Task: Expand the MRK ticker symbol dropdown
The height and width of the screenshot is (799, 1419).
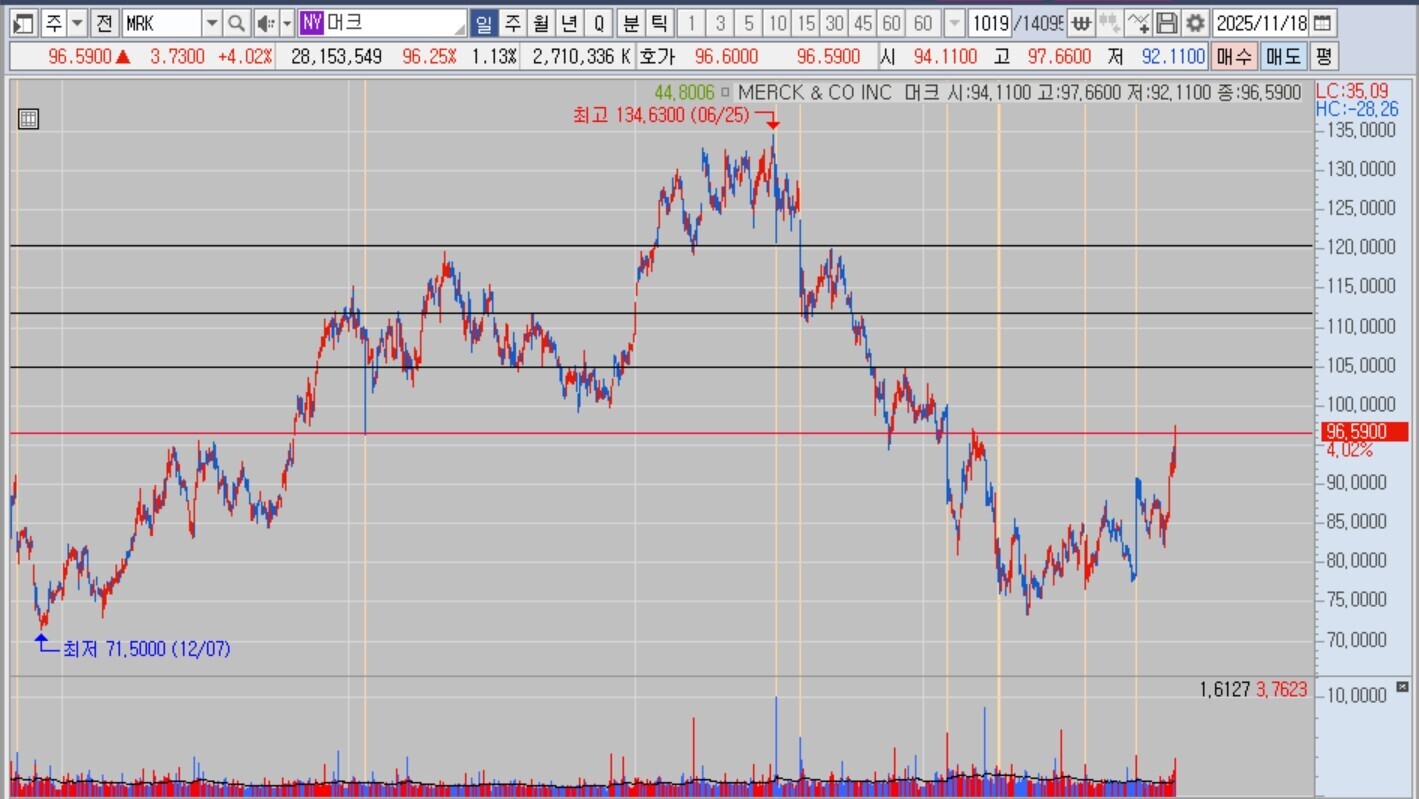Action: pos(211,23)
